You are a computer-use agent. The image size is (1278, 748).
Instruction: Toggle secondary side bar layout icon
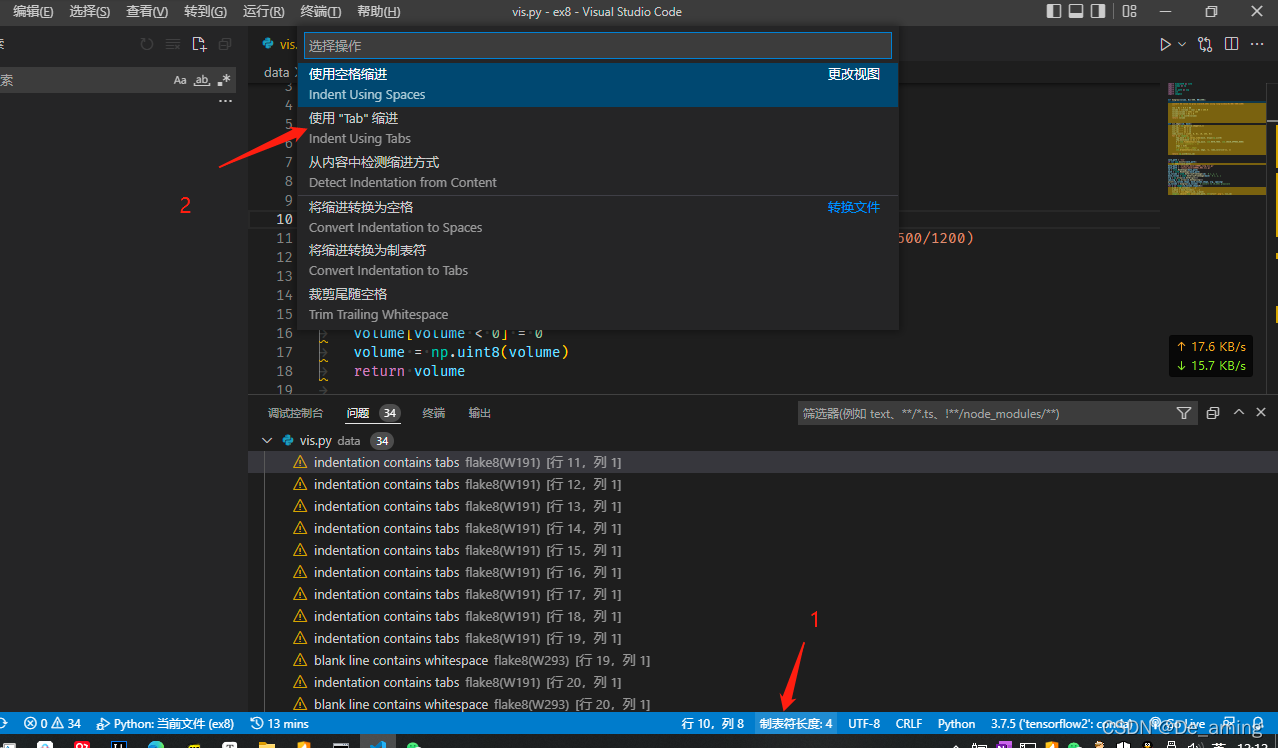pyautogui.click(x=1098, y=12)
